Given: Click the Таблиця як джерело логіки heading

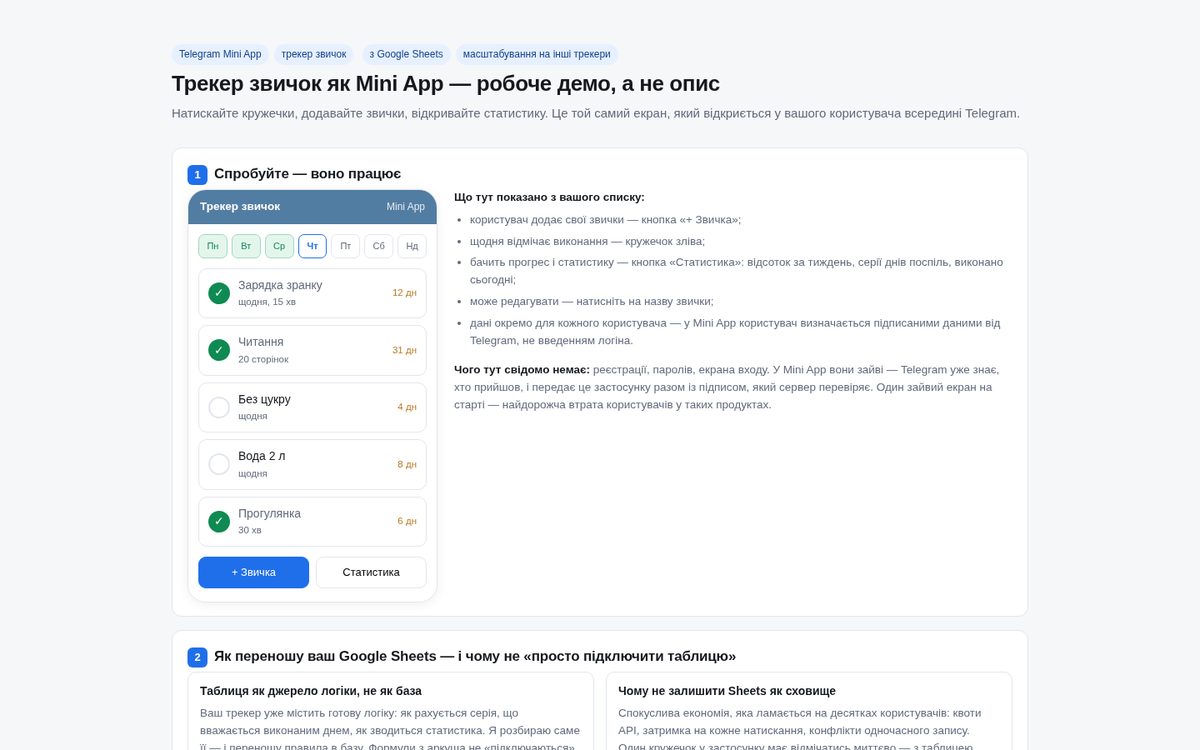Looking at the screenshot, I should (x=311, y=691).
